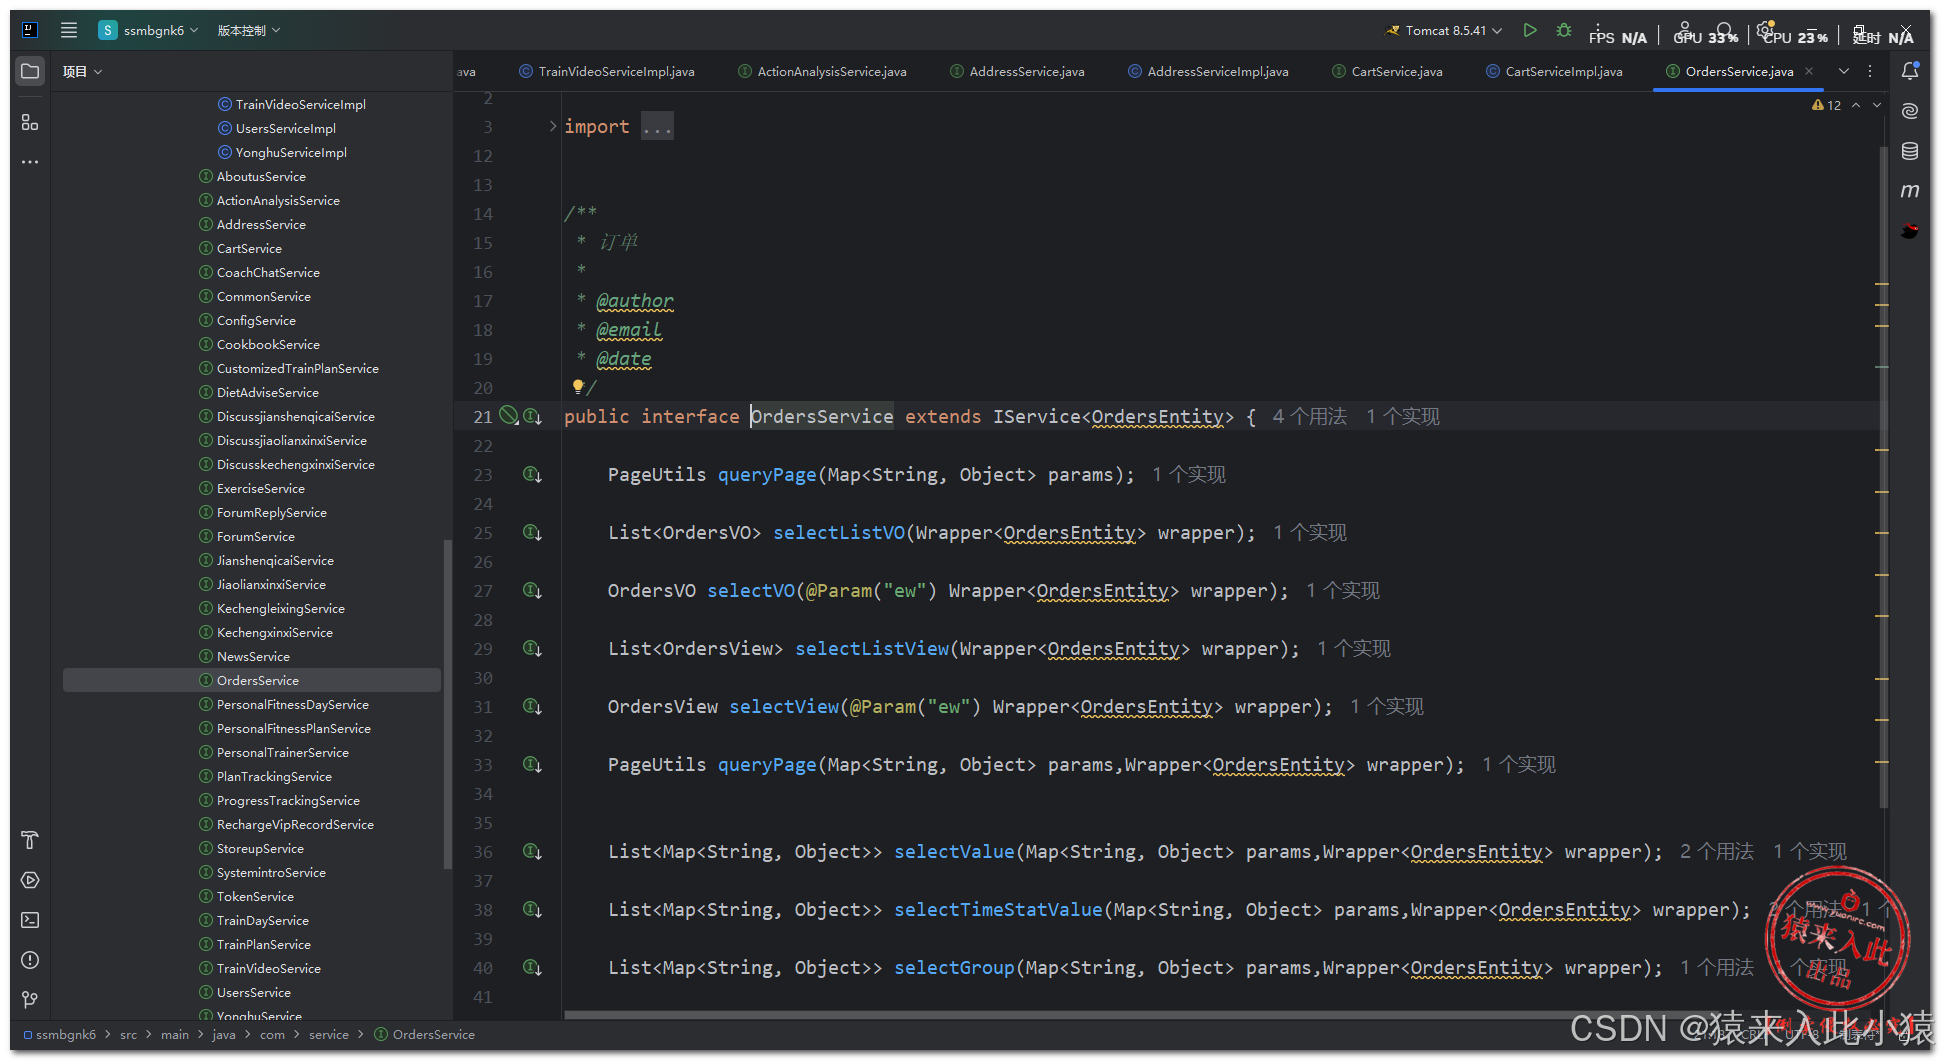Open the Structure tool window icon
The width and height of the screenshot is (1941, 1061).
[x=30, y=122]
